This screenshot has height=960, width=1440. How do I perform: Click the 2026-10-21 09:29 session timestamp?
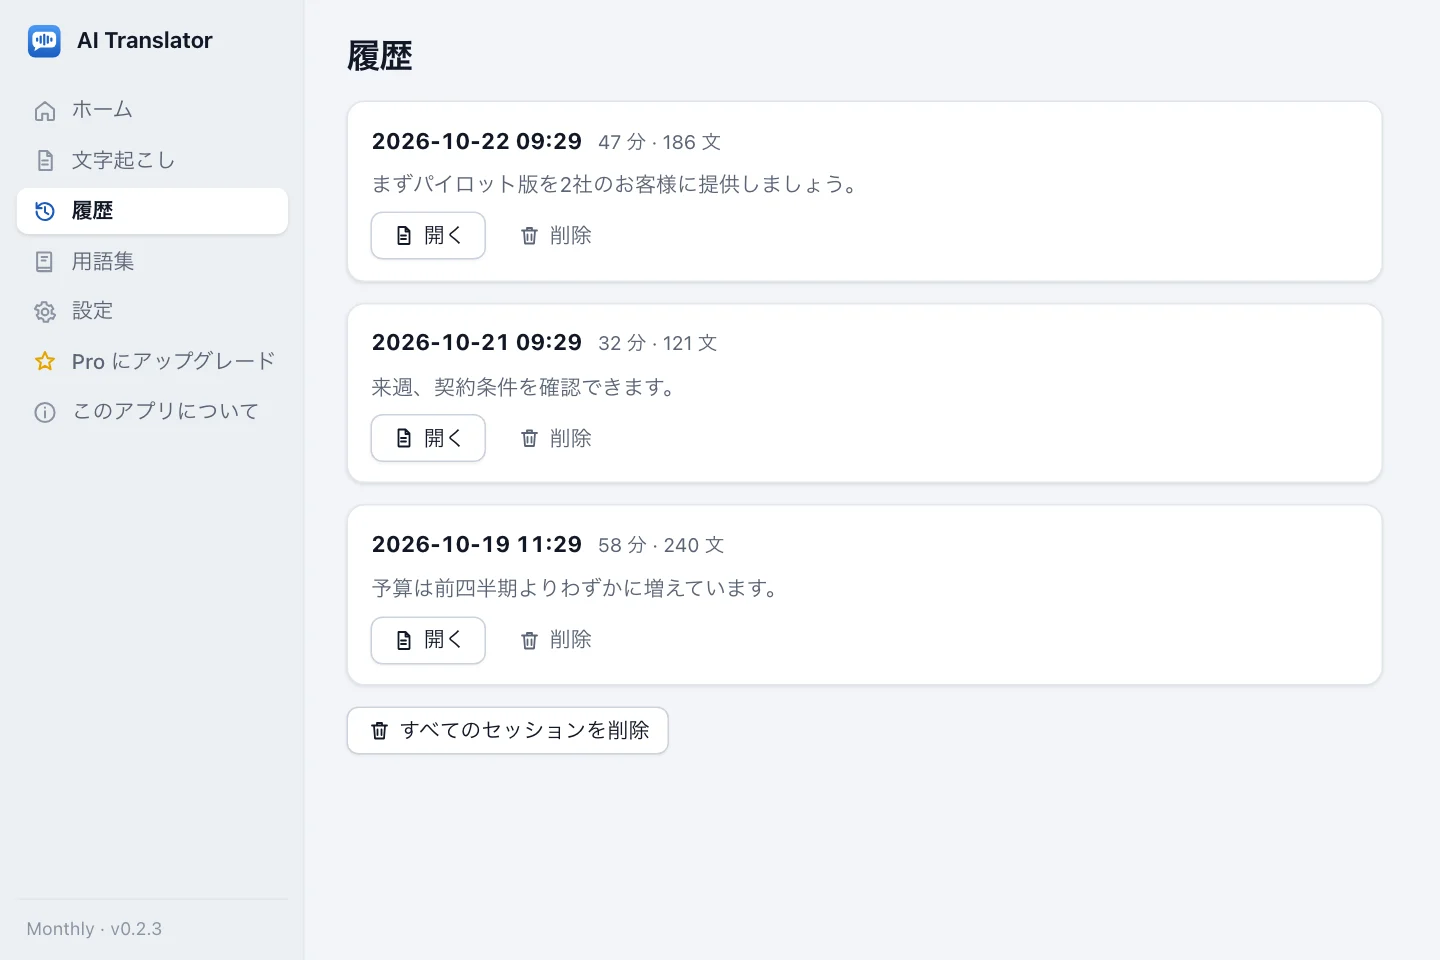pyautogui.click(x=477, y=343)
